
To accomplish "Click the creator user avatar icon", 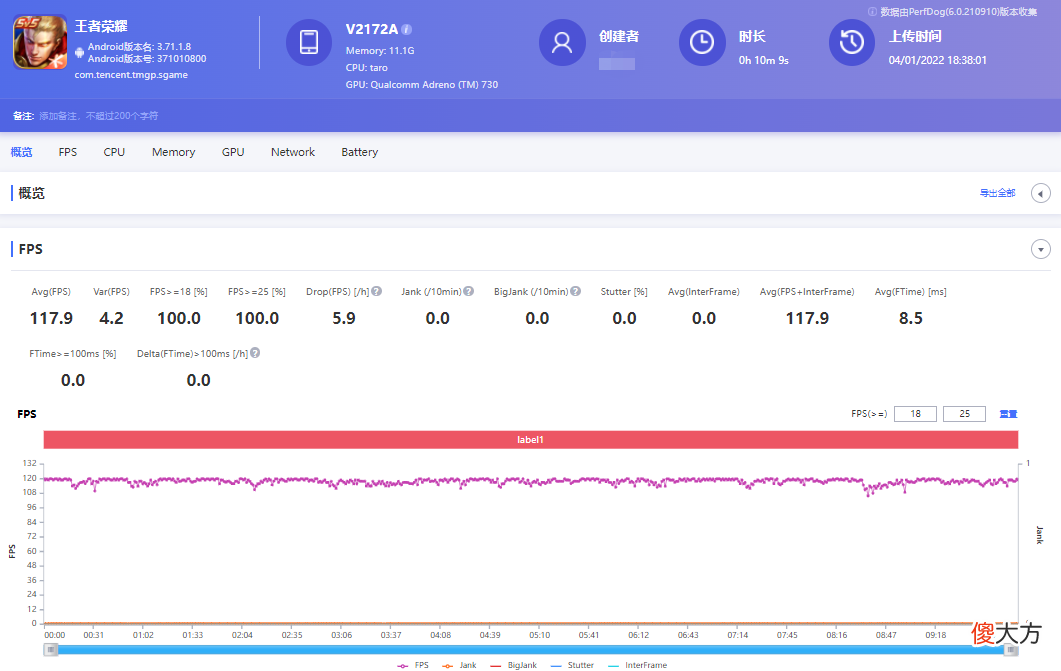I will (x=562, y=42).
